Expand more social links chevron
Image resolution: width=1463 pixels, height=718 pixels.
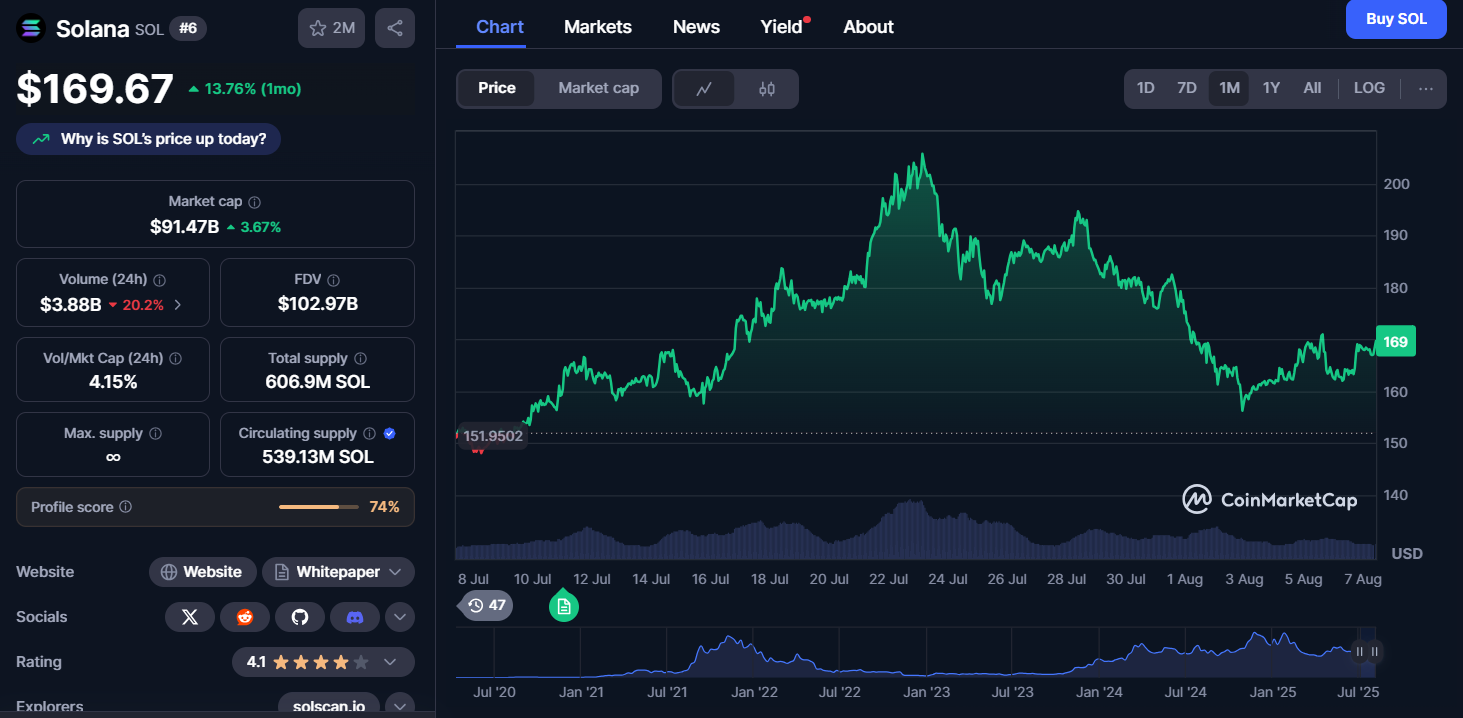(399, 617)
